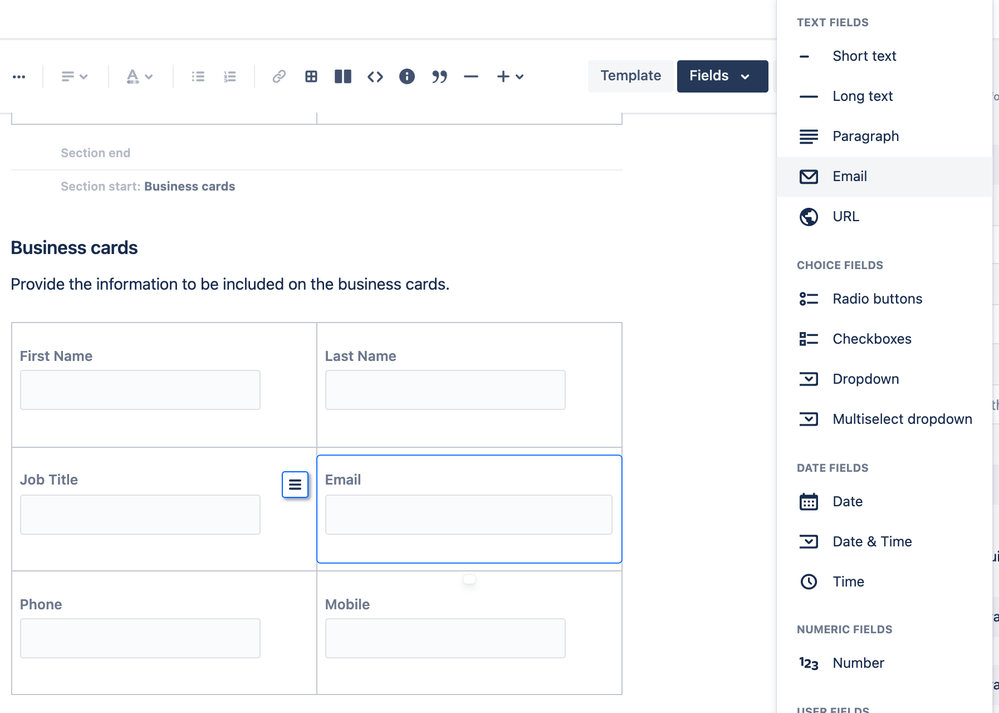
Task: Click the Template button
Action: point(631,76)
